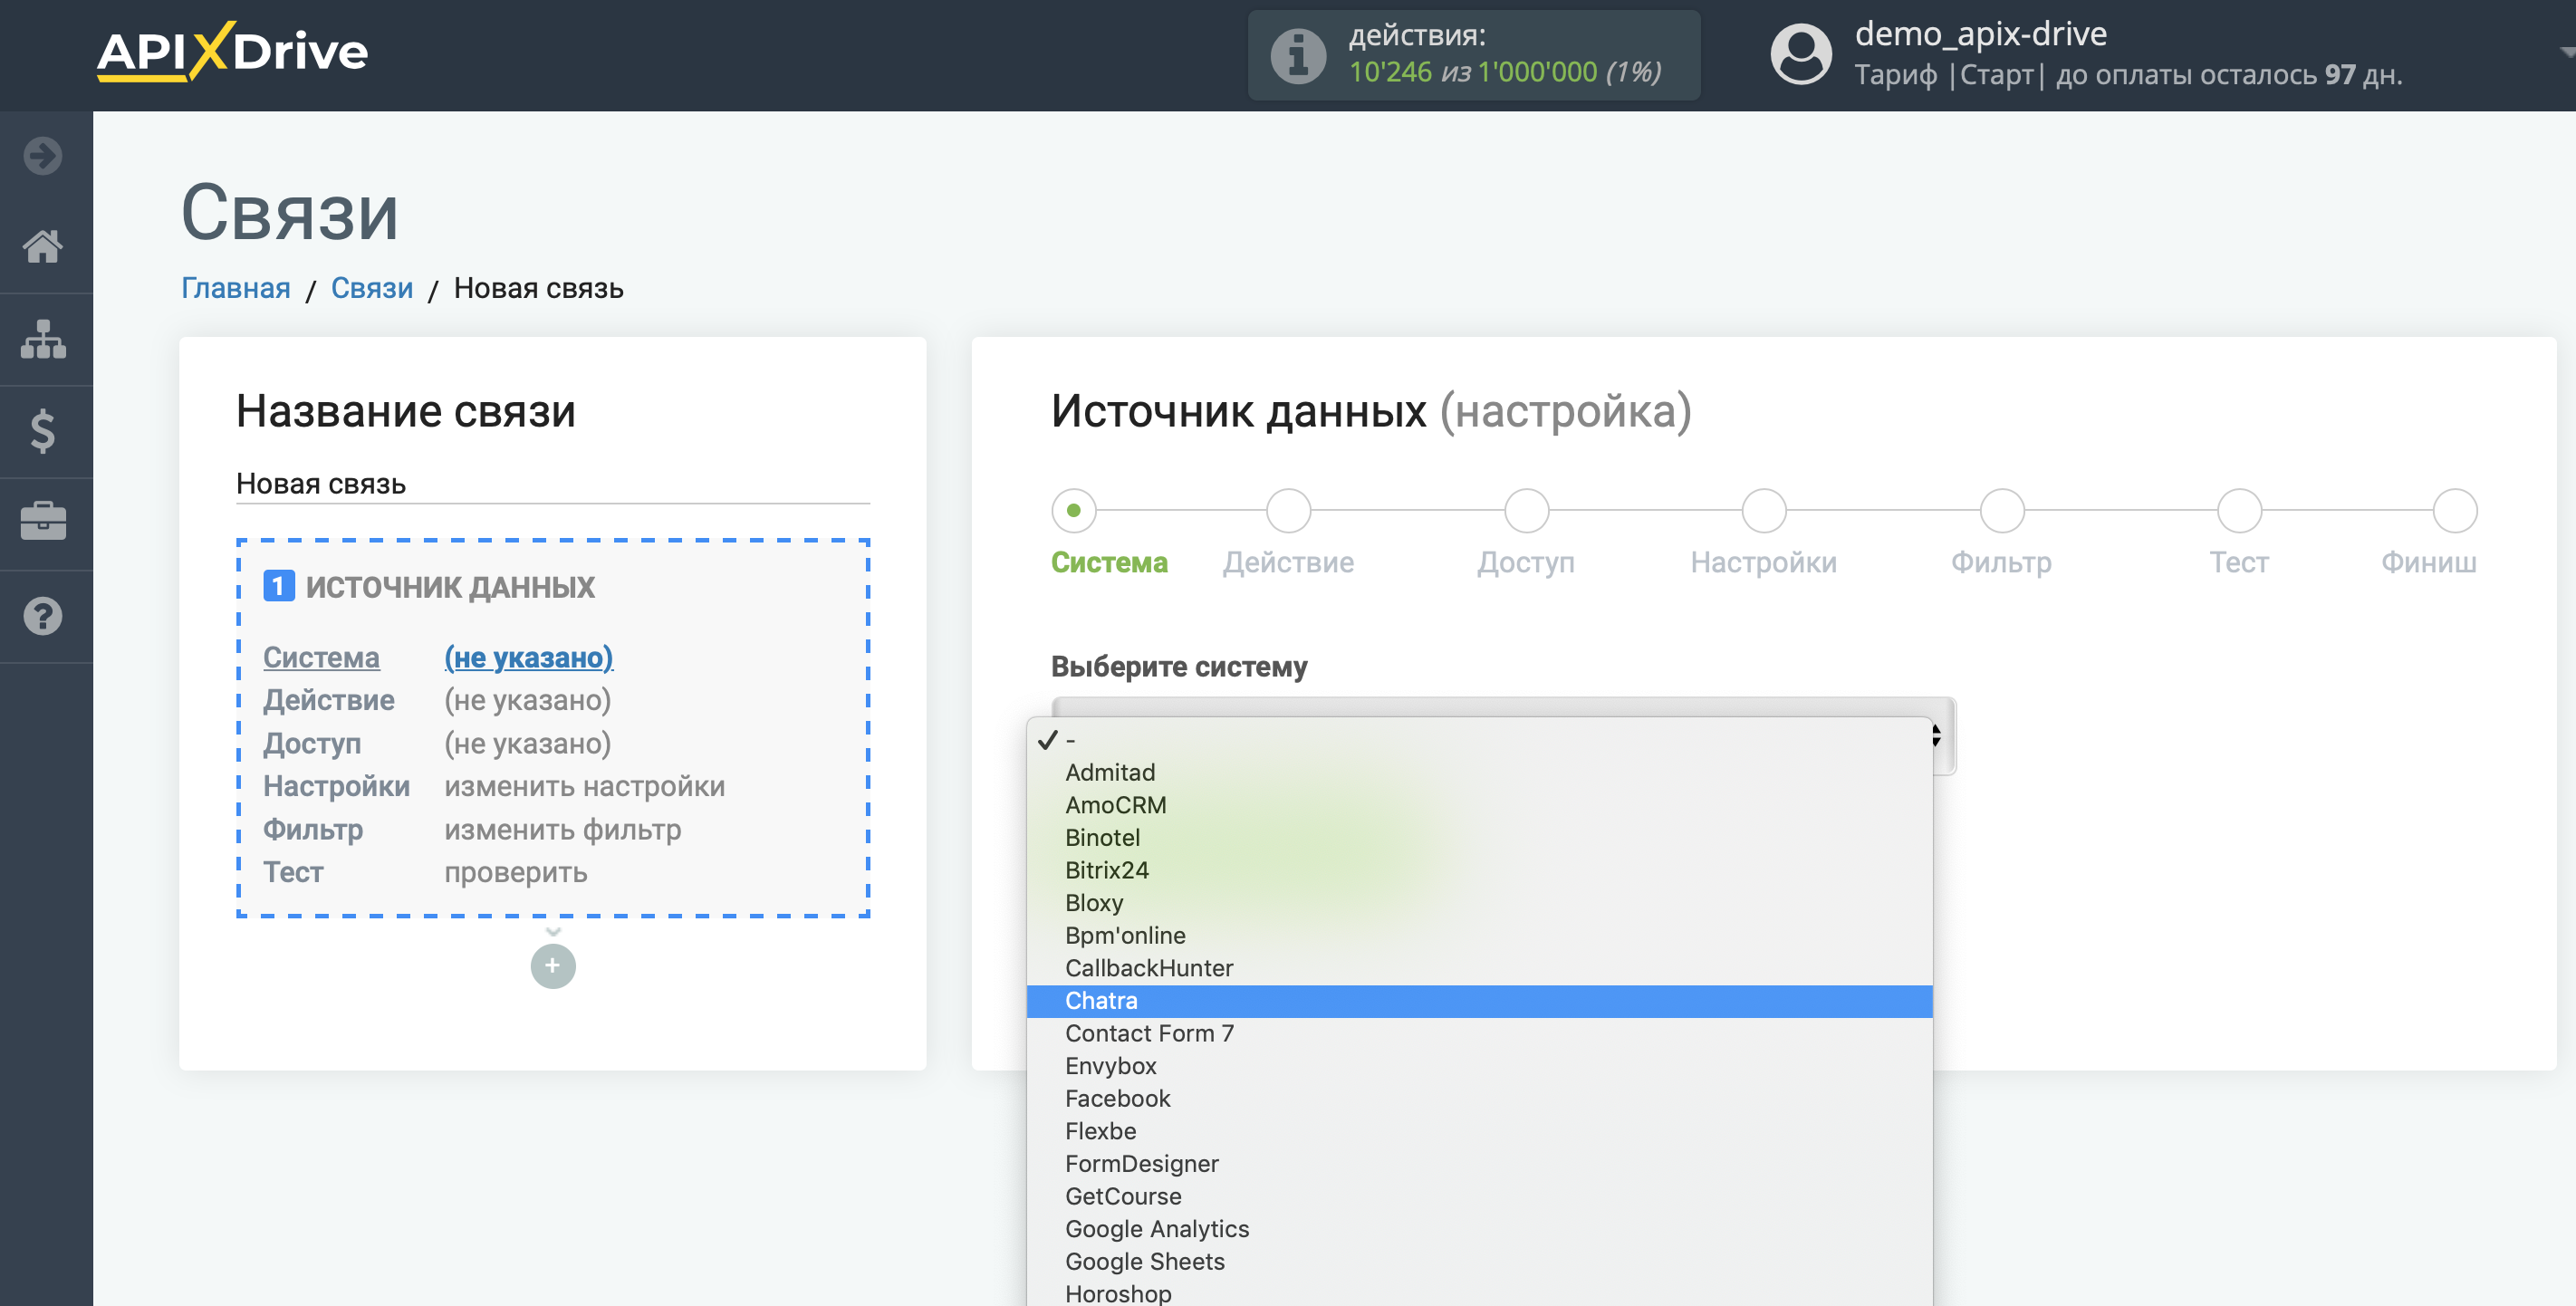Click the изменить настройки text
Screen dimensions: 2576x1306
pos(584,787)
